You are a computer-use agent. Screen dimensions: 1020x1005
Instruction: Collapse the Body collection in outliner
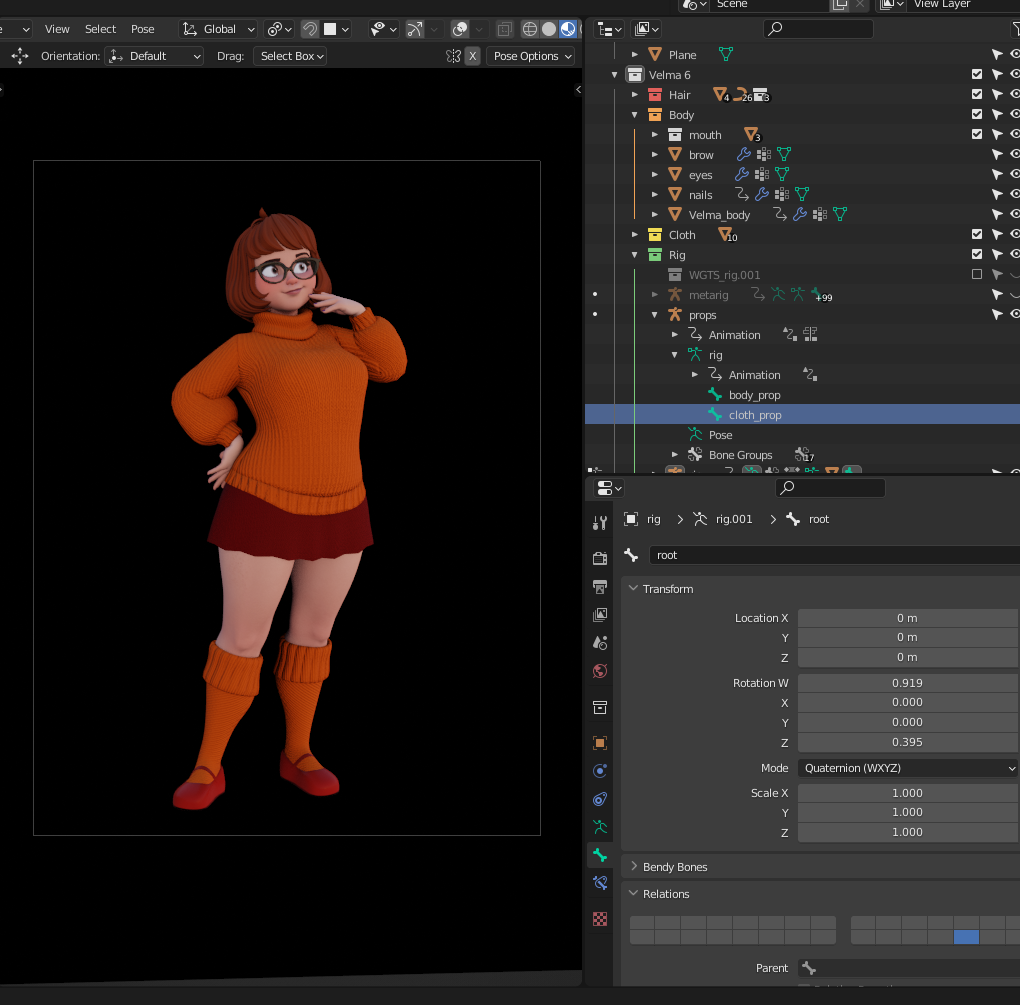(x=635, y=115)
